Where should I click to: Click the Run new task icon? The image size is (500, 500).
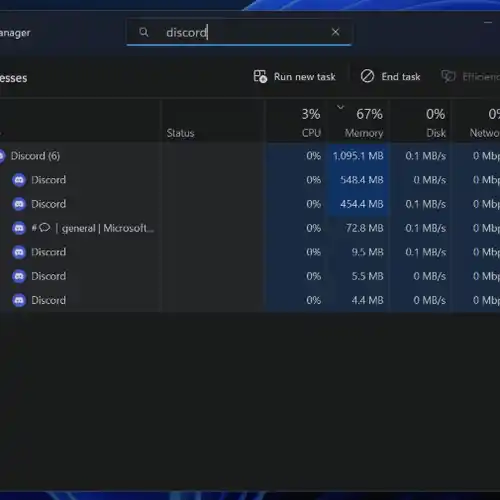point(260,76)
